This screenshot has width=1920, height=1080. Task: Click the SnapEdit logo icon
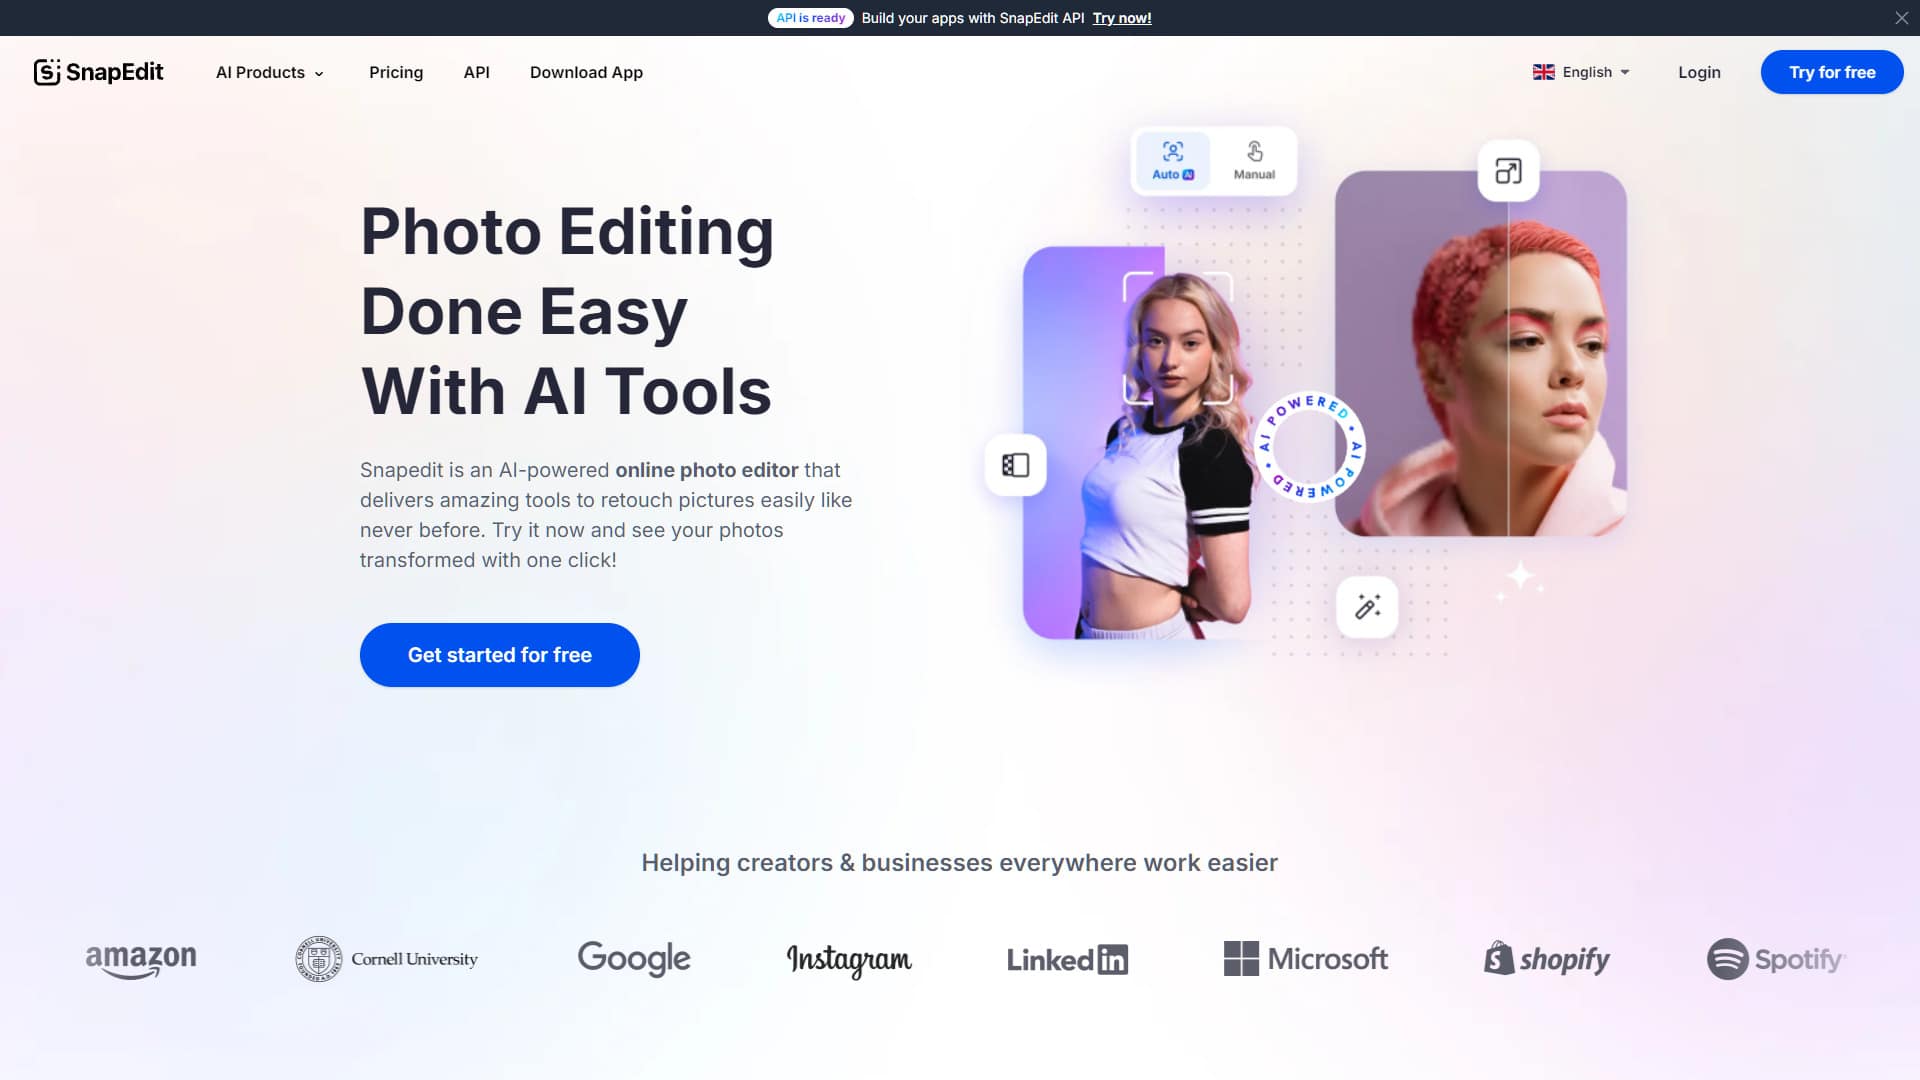pos(47,72)
